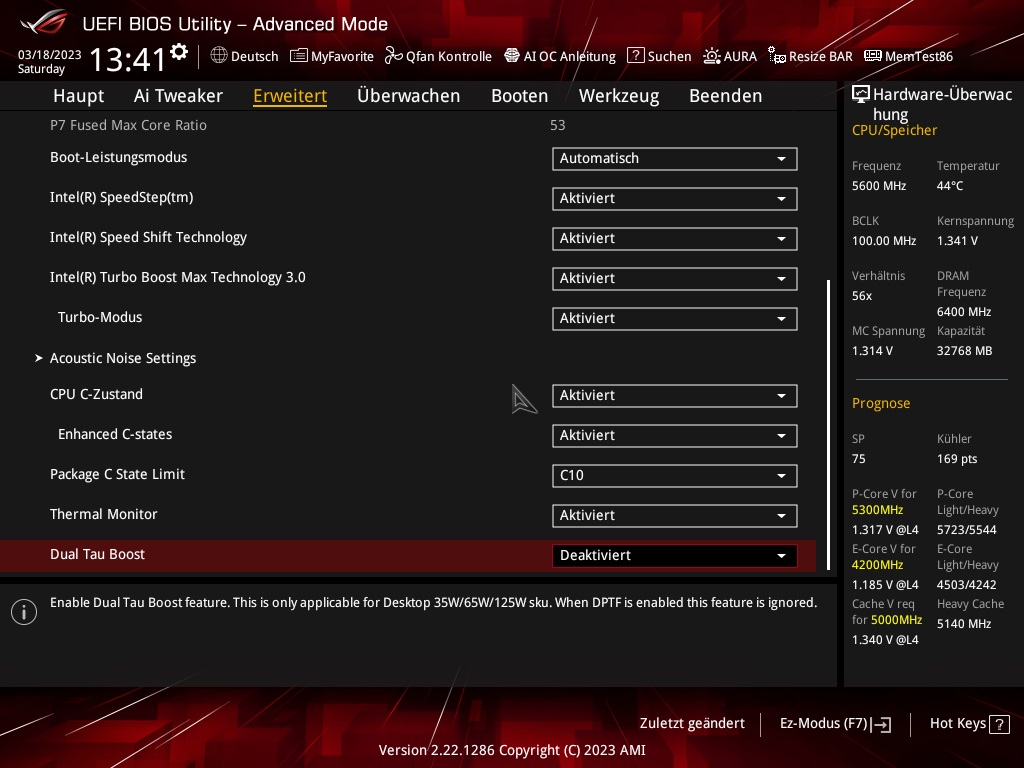Viewport: 1024px width, 768px height.
Task: Open AURA lighting icon
Action: click(712, 56)
